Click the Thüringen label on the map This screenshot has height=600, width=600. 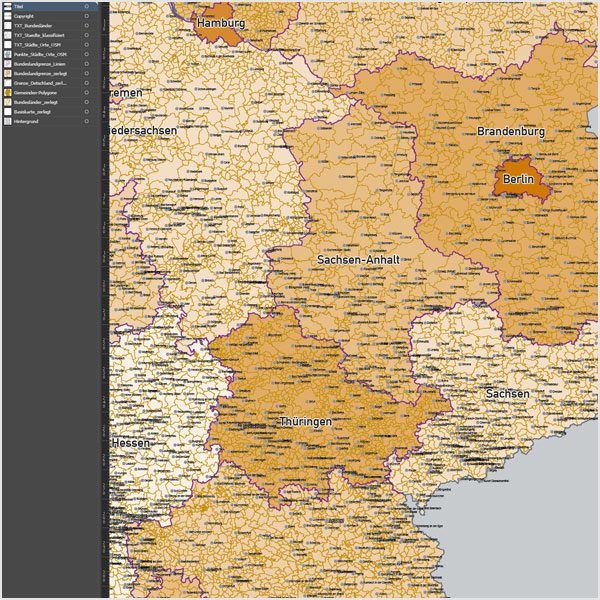[x=305, y=422]
